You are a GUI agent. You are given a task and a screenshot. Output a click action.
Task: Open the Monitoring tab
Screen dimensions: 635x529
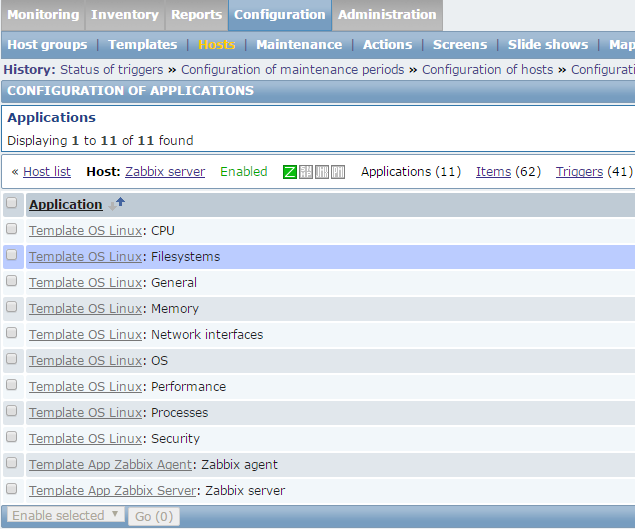pyautogui.click(x=43, y=15)
